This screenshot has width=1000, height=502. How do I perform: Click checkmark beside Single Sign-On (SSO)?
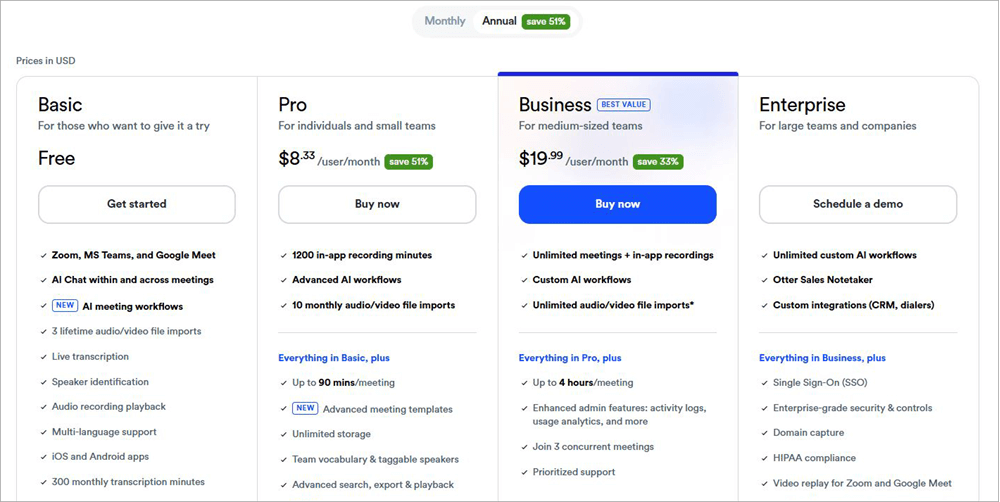pos(764,383)
